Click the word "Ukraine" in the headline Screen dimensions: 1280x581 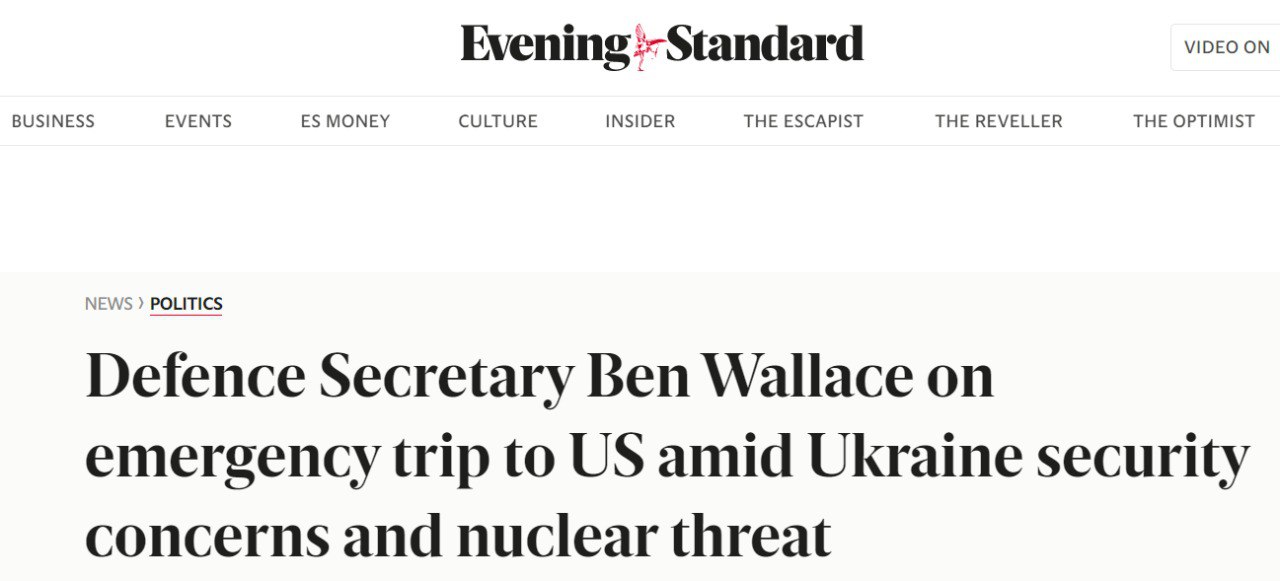(x=914, y=456)
